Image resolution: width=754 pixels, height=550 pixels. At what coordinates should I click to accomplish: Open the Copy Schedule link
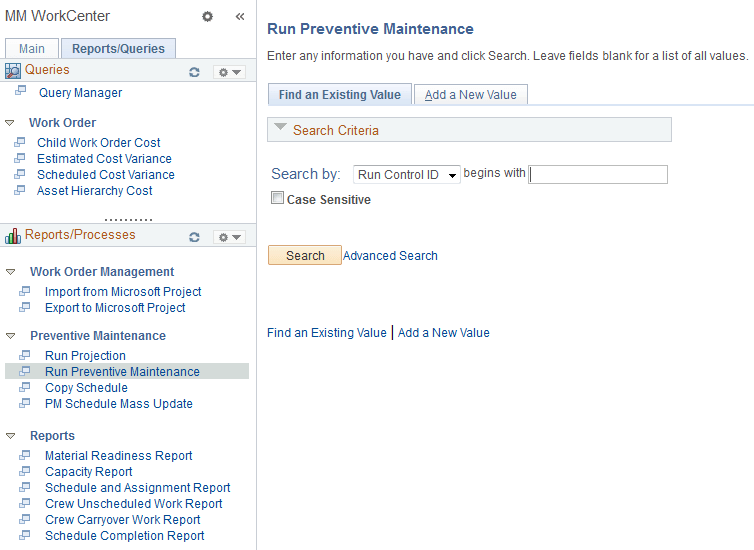pyautogui.click(x=86, y=388)
